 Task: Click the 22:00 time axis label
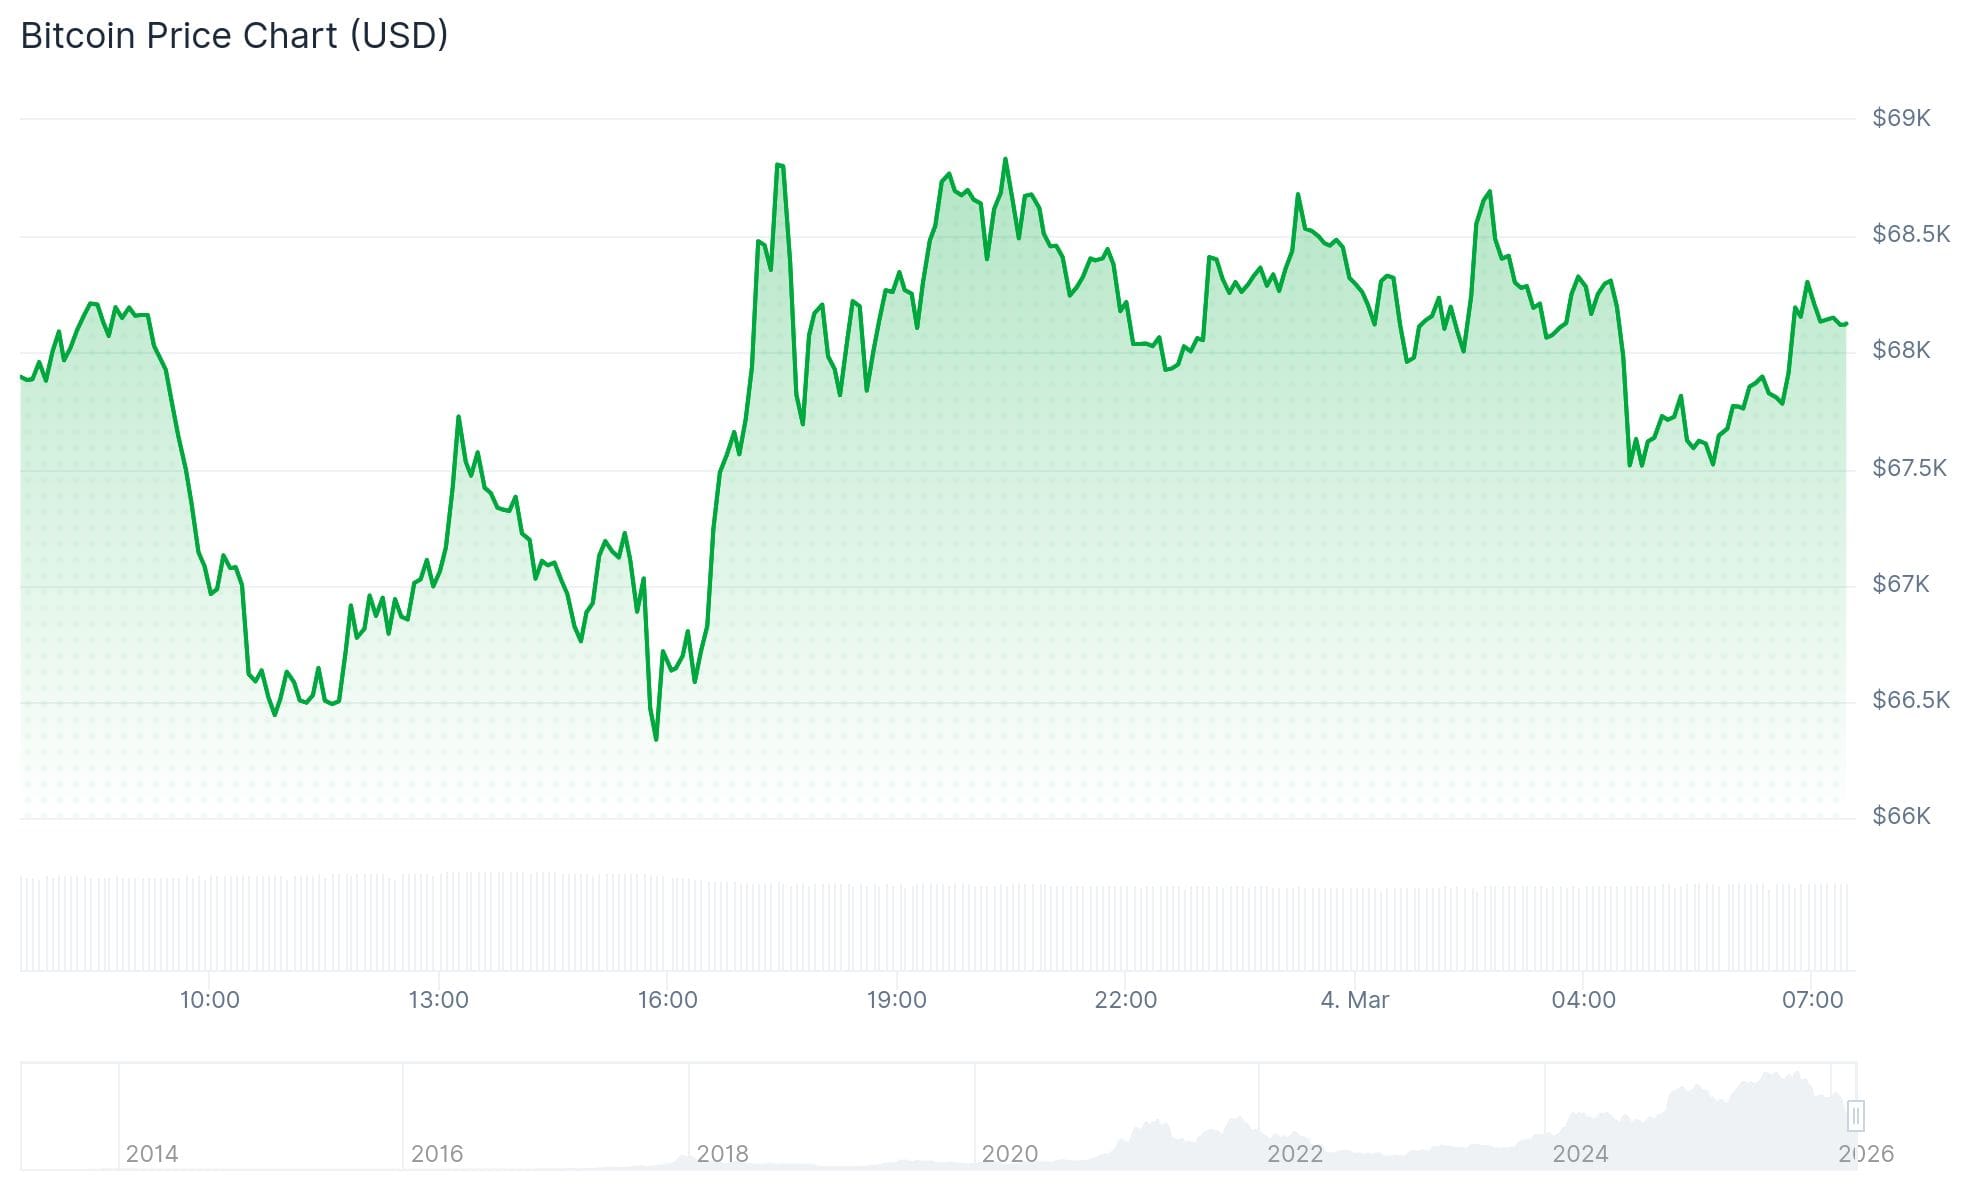coord(1125,1000)
